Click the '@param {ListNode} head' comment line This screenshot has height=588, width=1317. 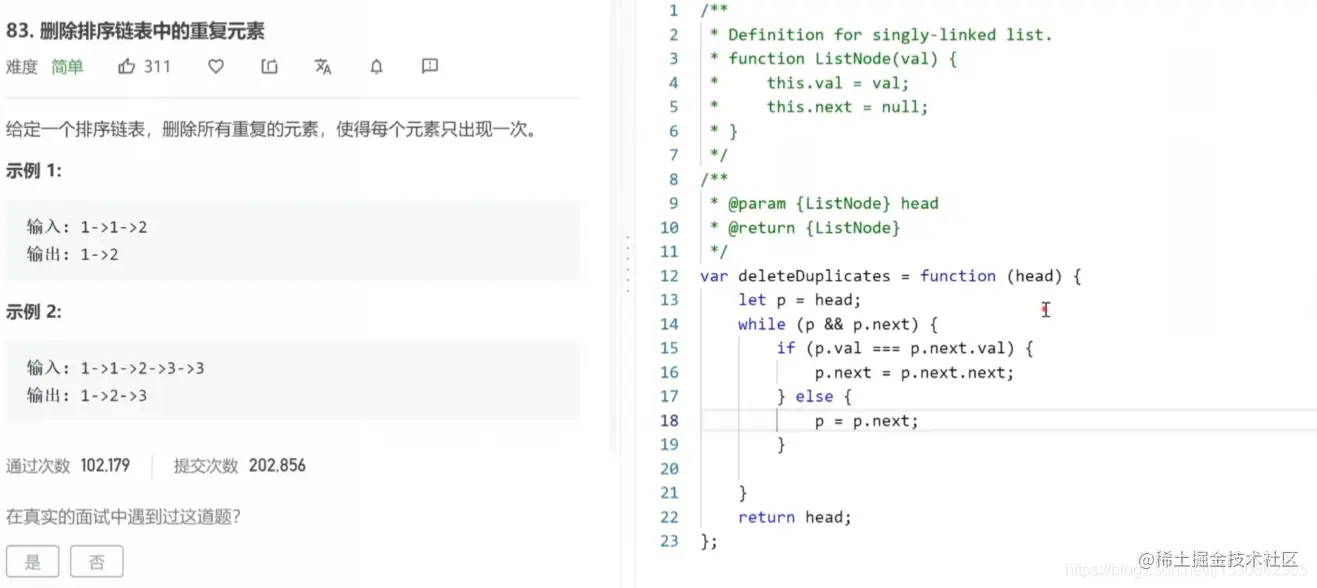(x=833, y=203)
